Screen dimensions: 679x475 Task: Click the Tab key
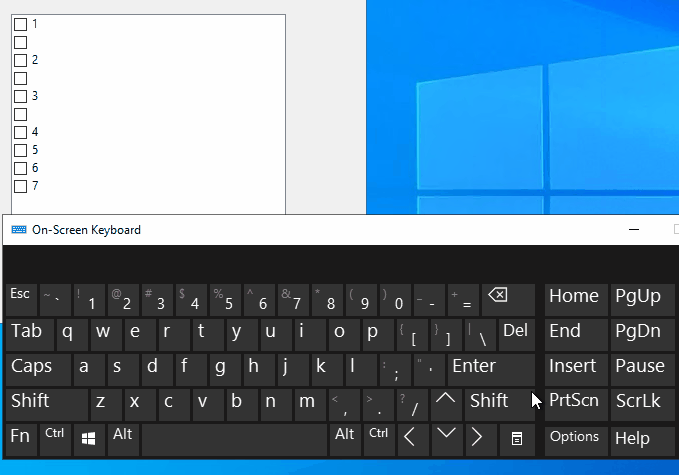[30, 335]
